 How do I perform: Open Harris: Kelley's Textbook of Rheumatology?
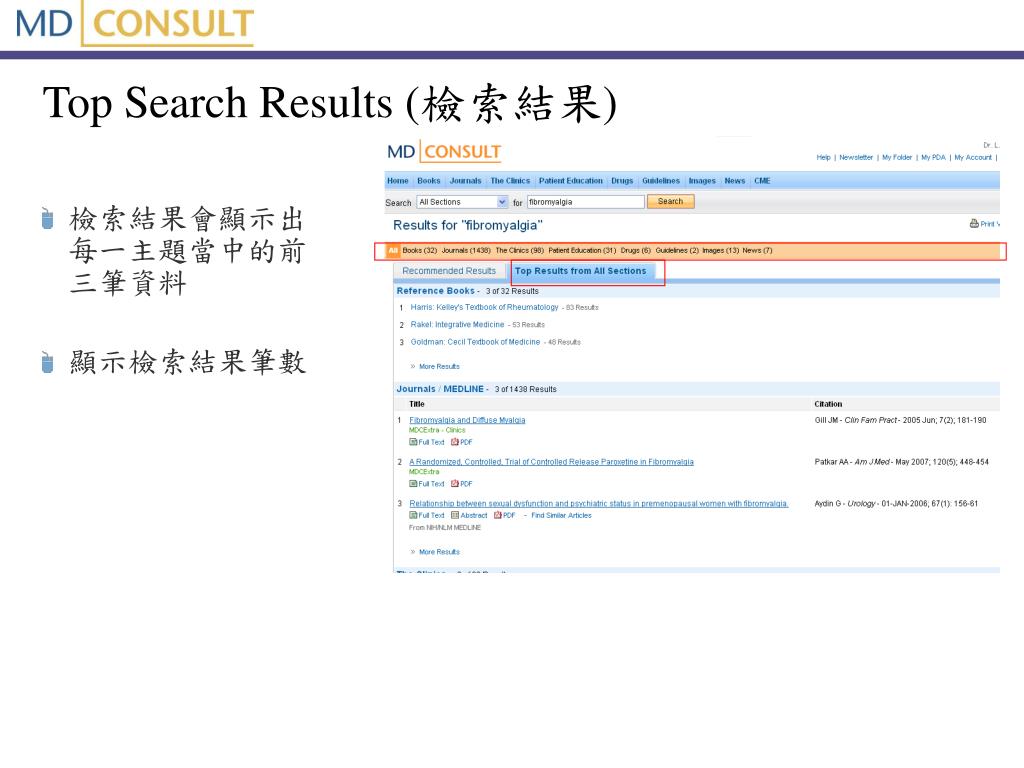click(x=484, y=308)
